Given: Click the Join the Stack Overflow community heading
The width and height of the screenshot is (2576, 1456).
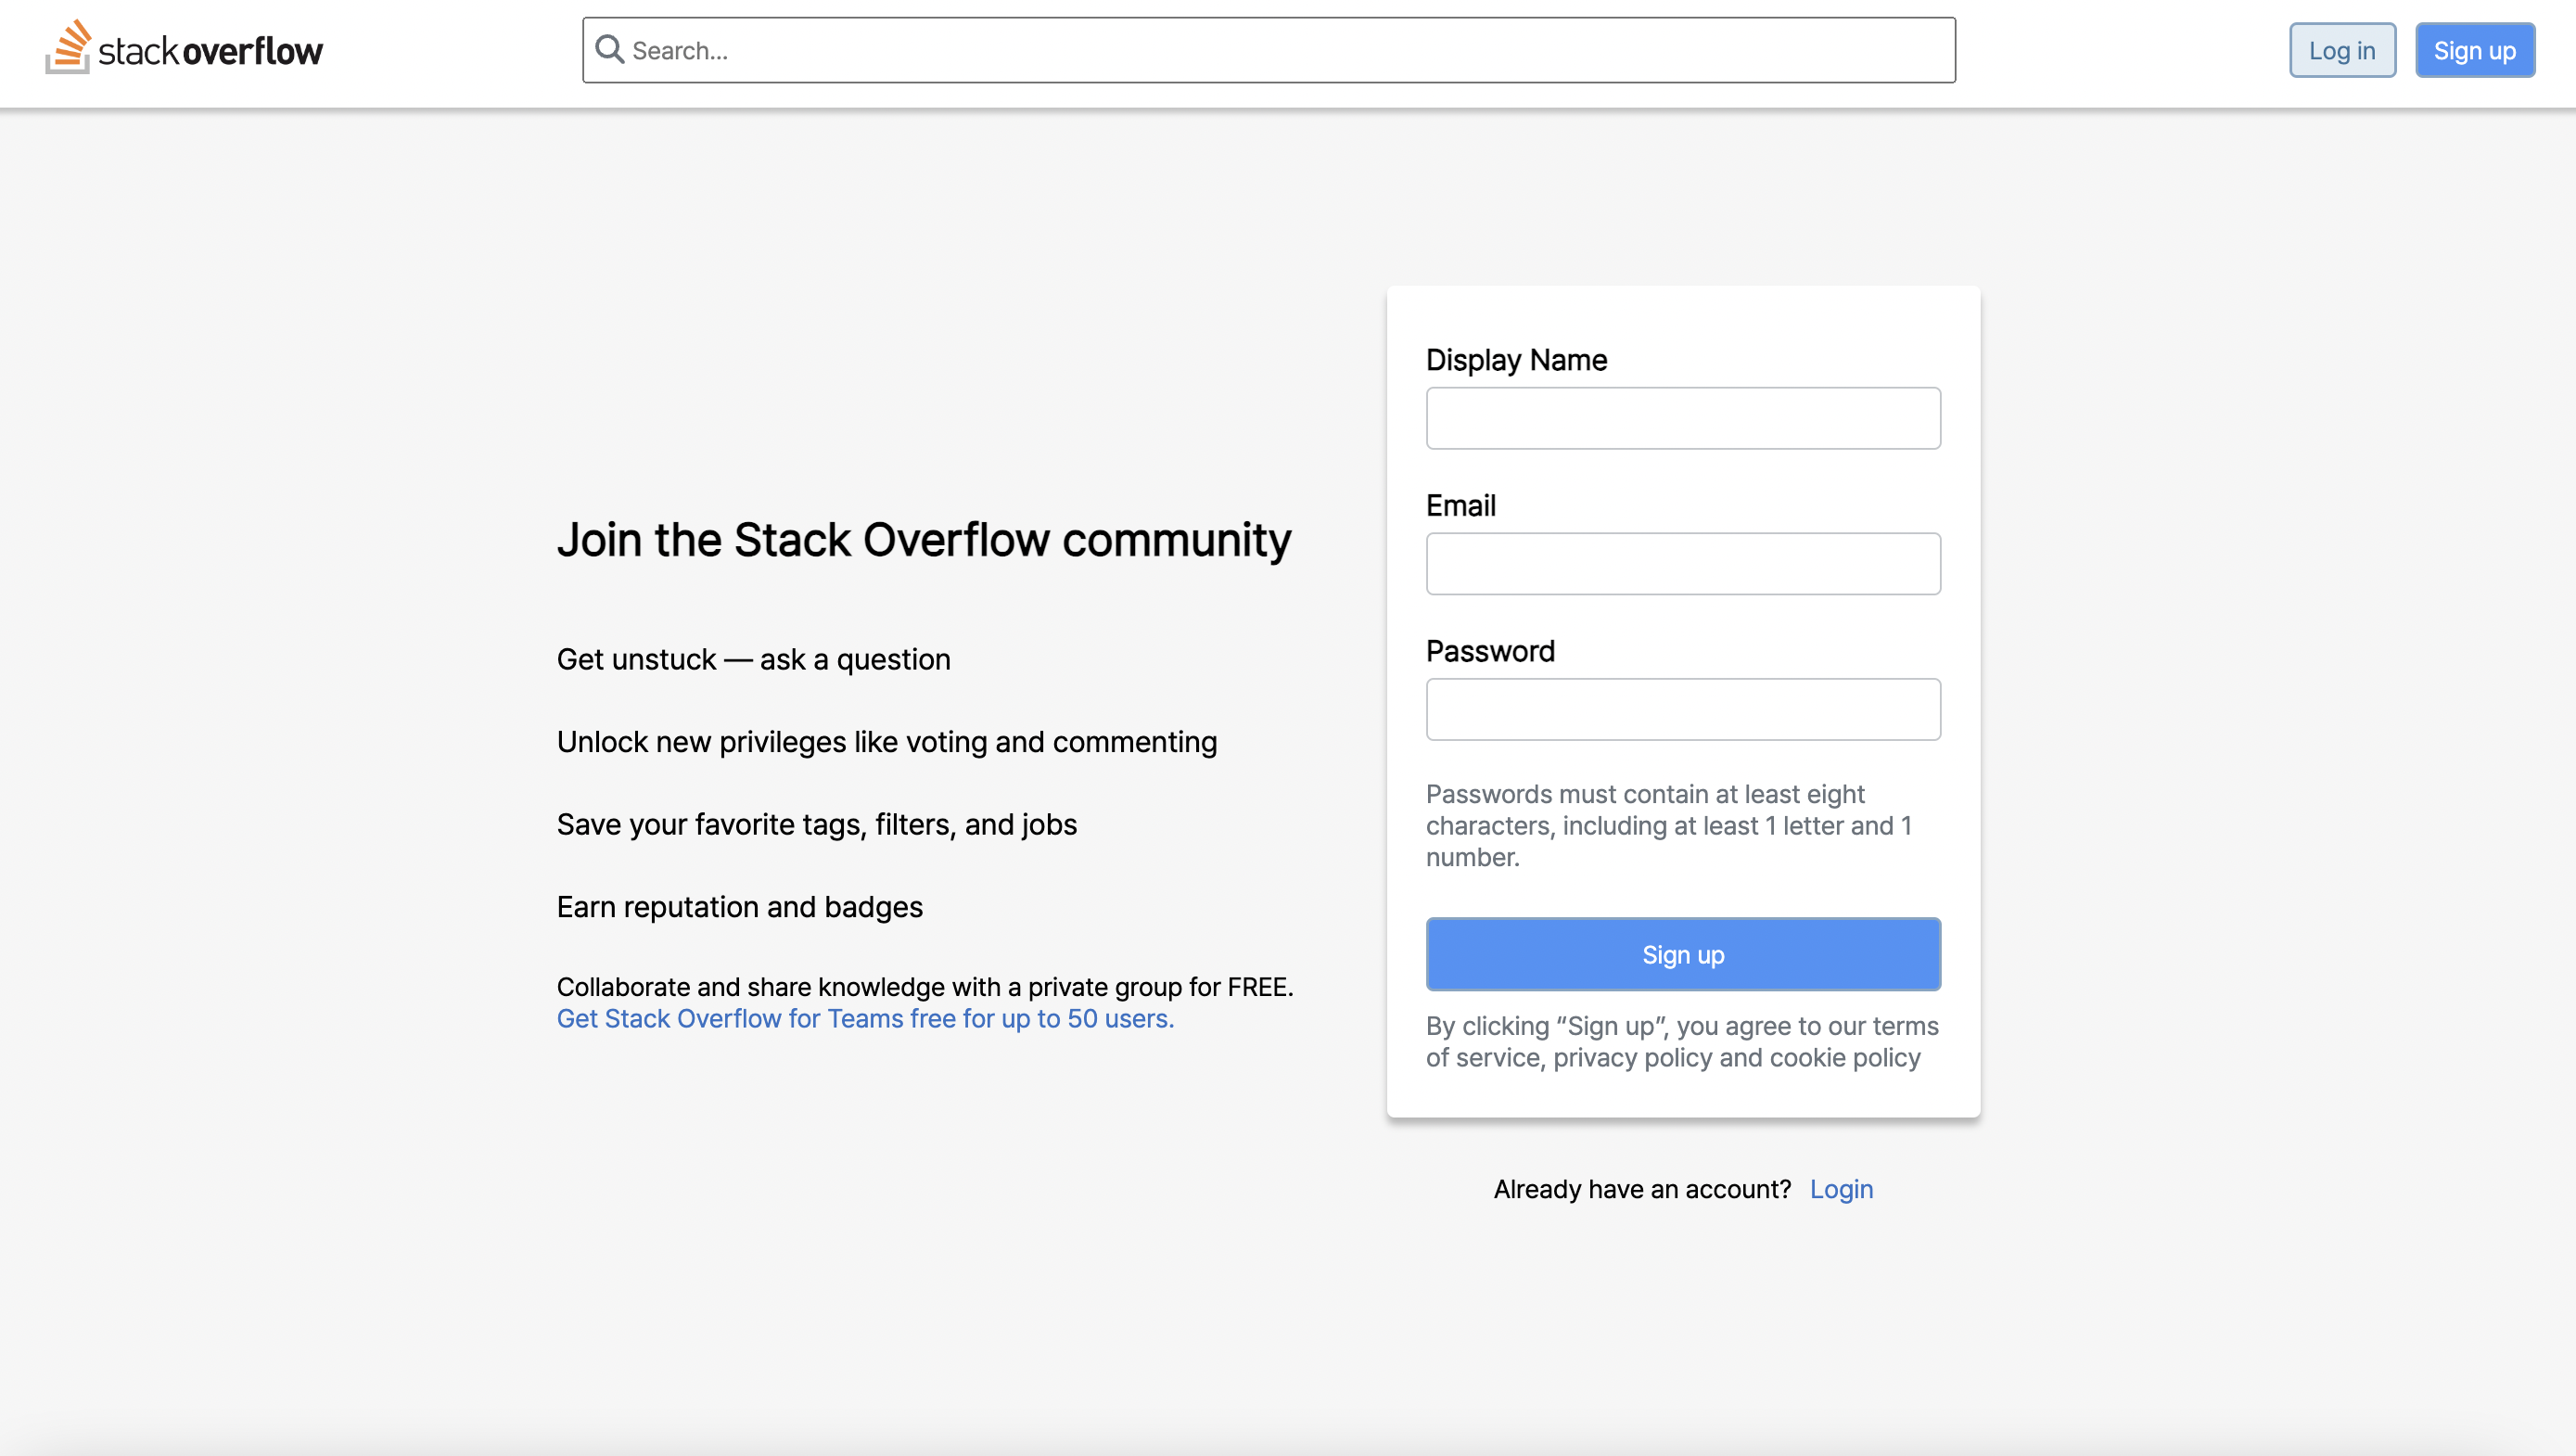Looking at the screenshot, I should pyautogui.click(x=924, y=540).
